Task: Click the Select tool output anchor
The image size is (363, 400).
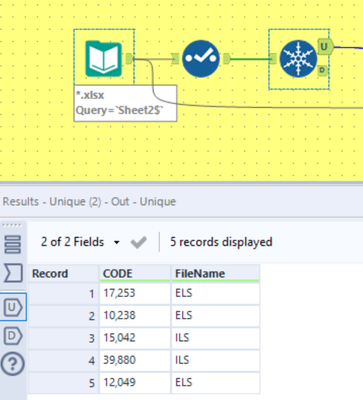Action: (x=226, y=59)
